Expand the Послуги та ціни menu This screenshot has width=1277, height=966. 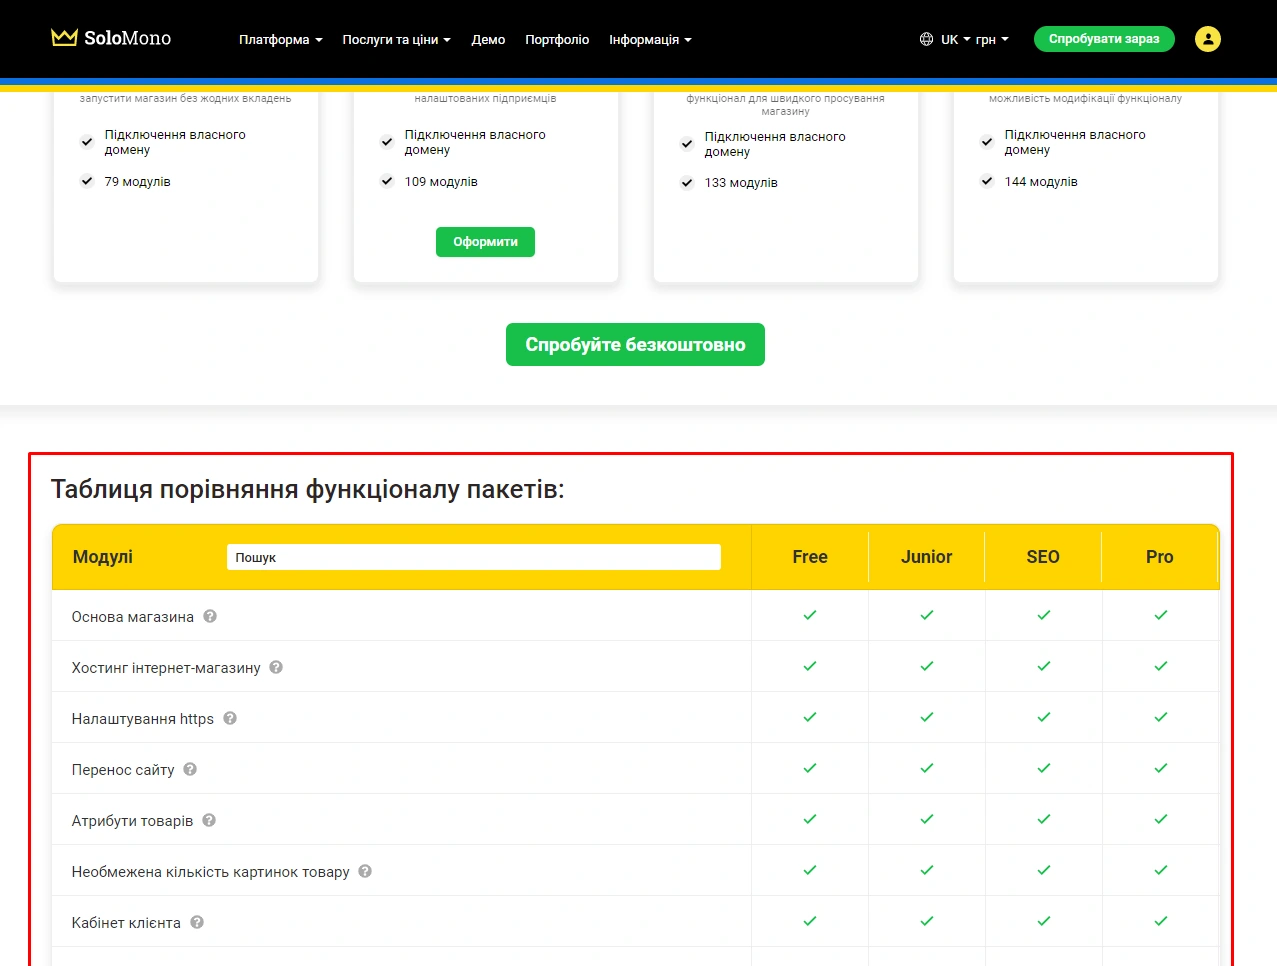(396, 40)
